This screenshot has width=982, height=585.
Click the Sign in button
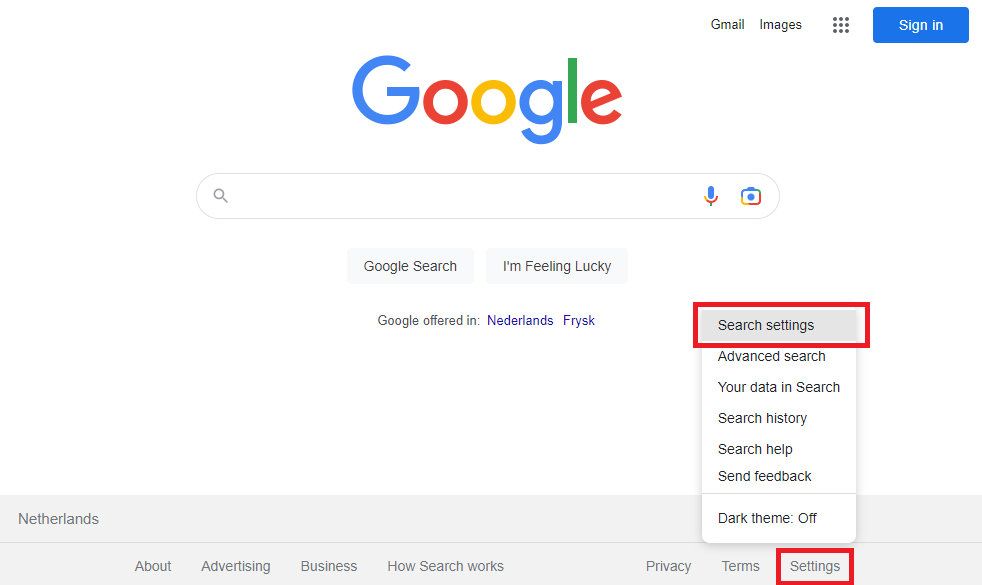(919, 24)
